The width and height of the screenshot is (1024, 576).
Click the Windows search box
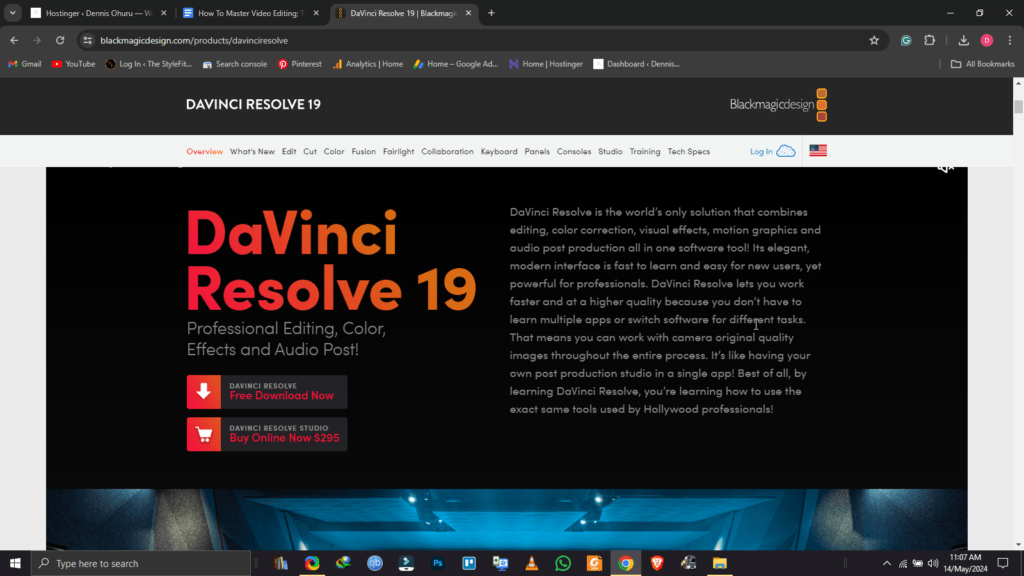[x=141, y=563]
